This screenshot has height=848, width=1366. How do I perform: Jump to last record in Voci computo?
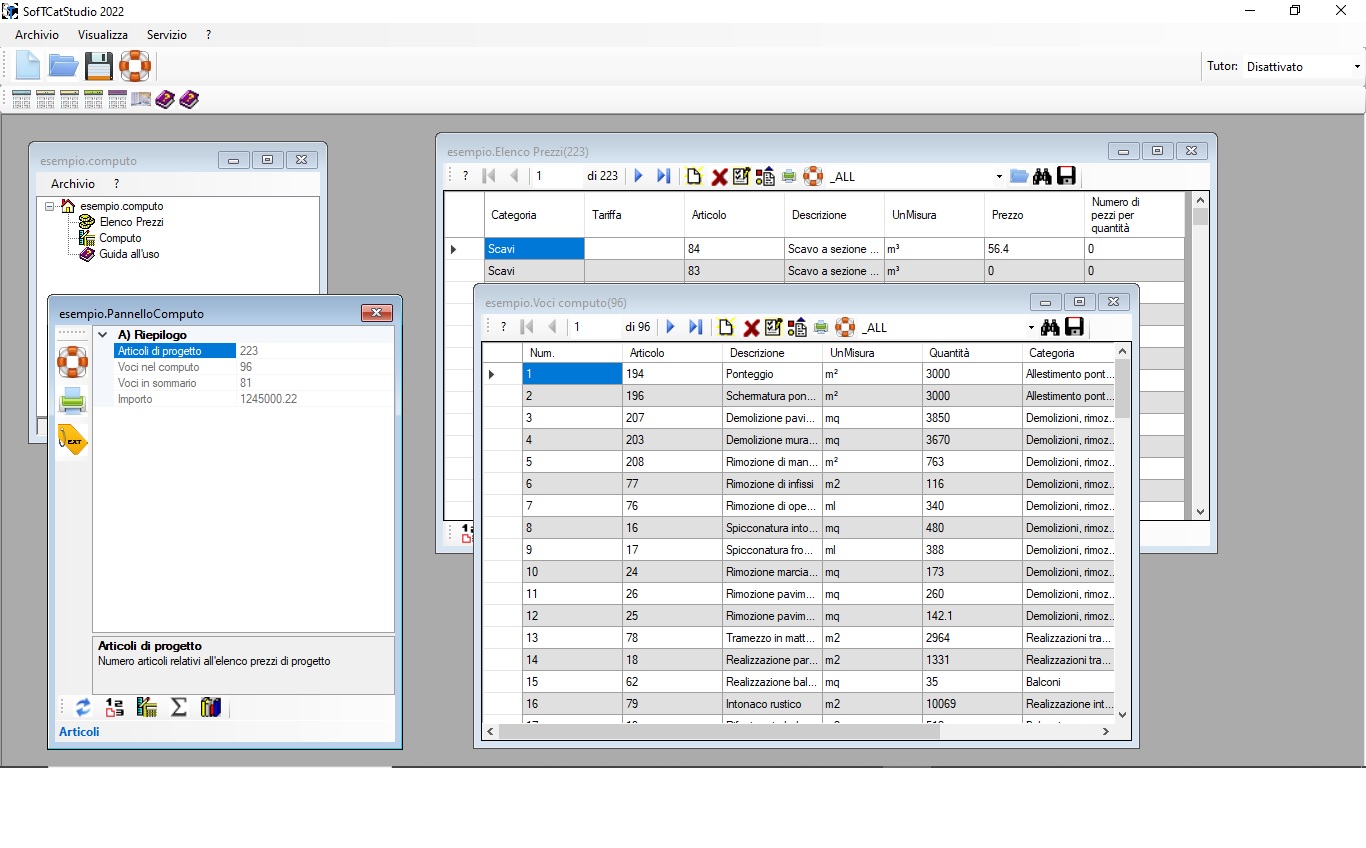[695, 327]
